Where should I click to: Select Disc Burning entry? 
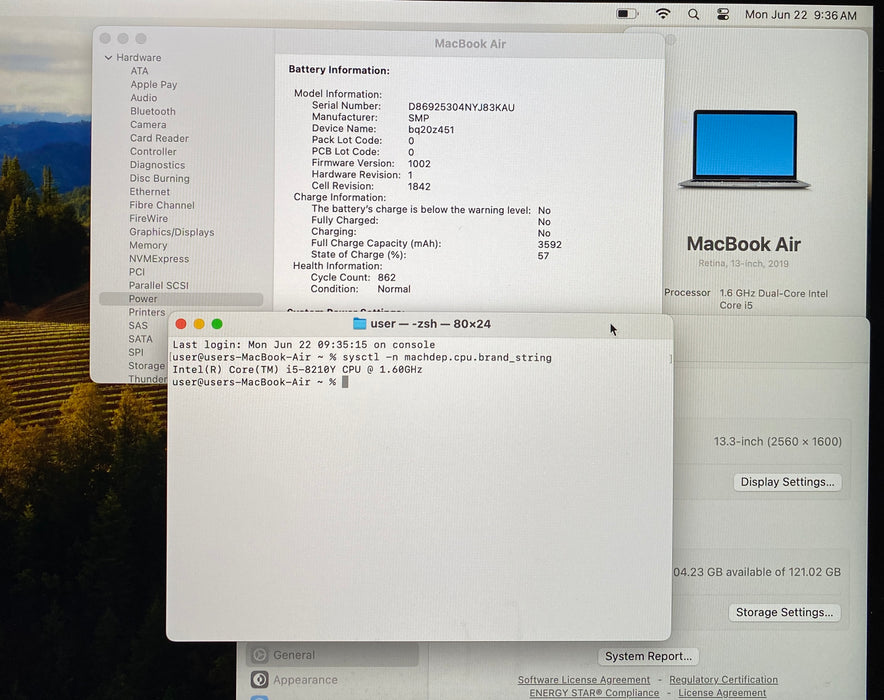(x=159, y=179)
